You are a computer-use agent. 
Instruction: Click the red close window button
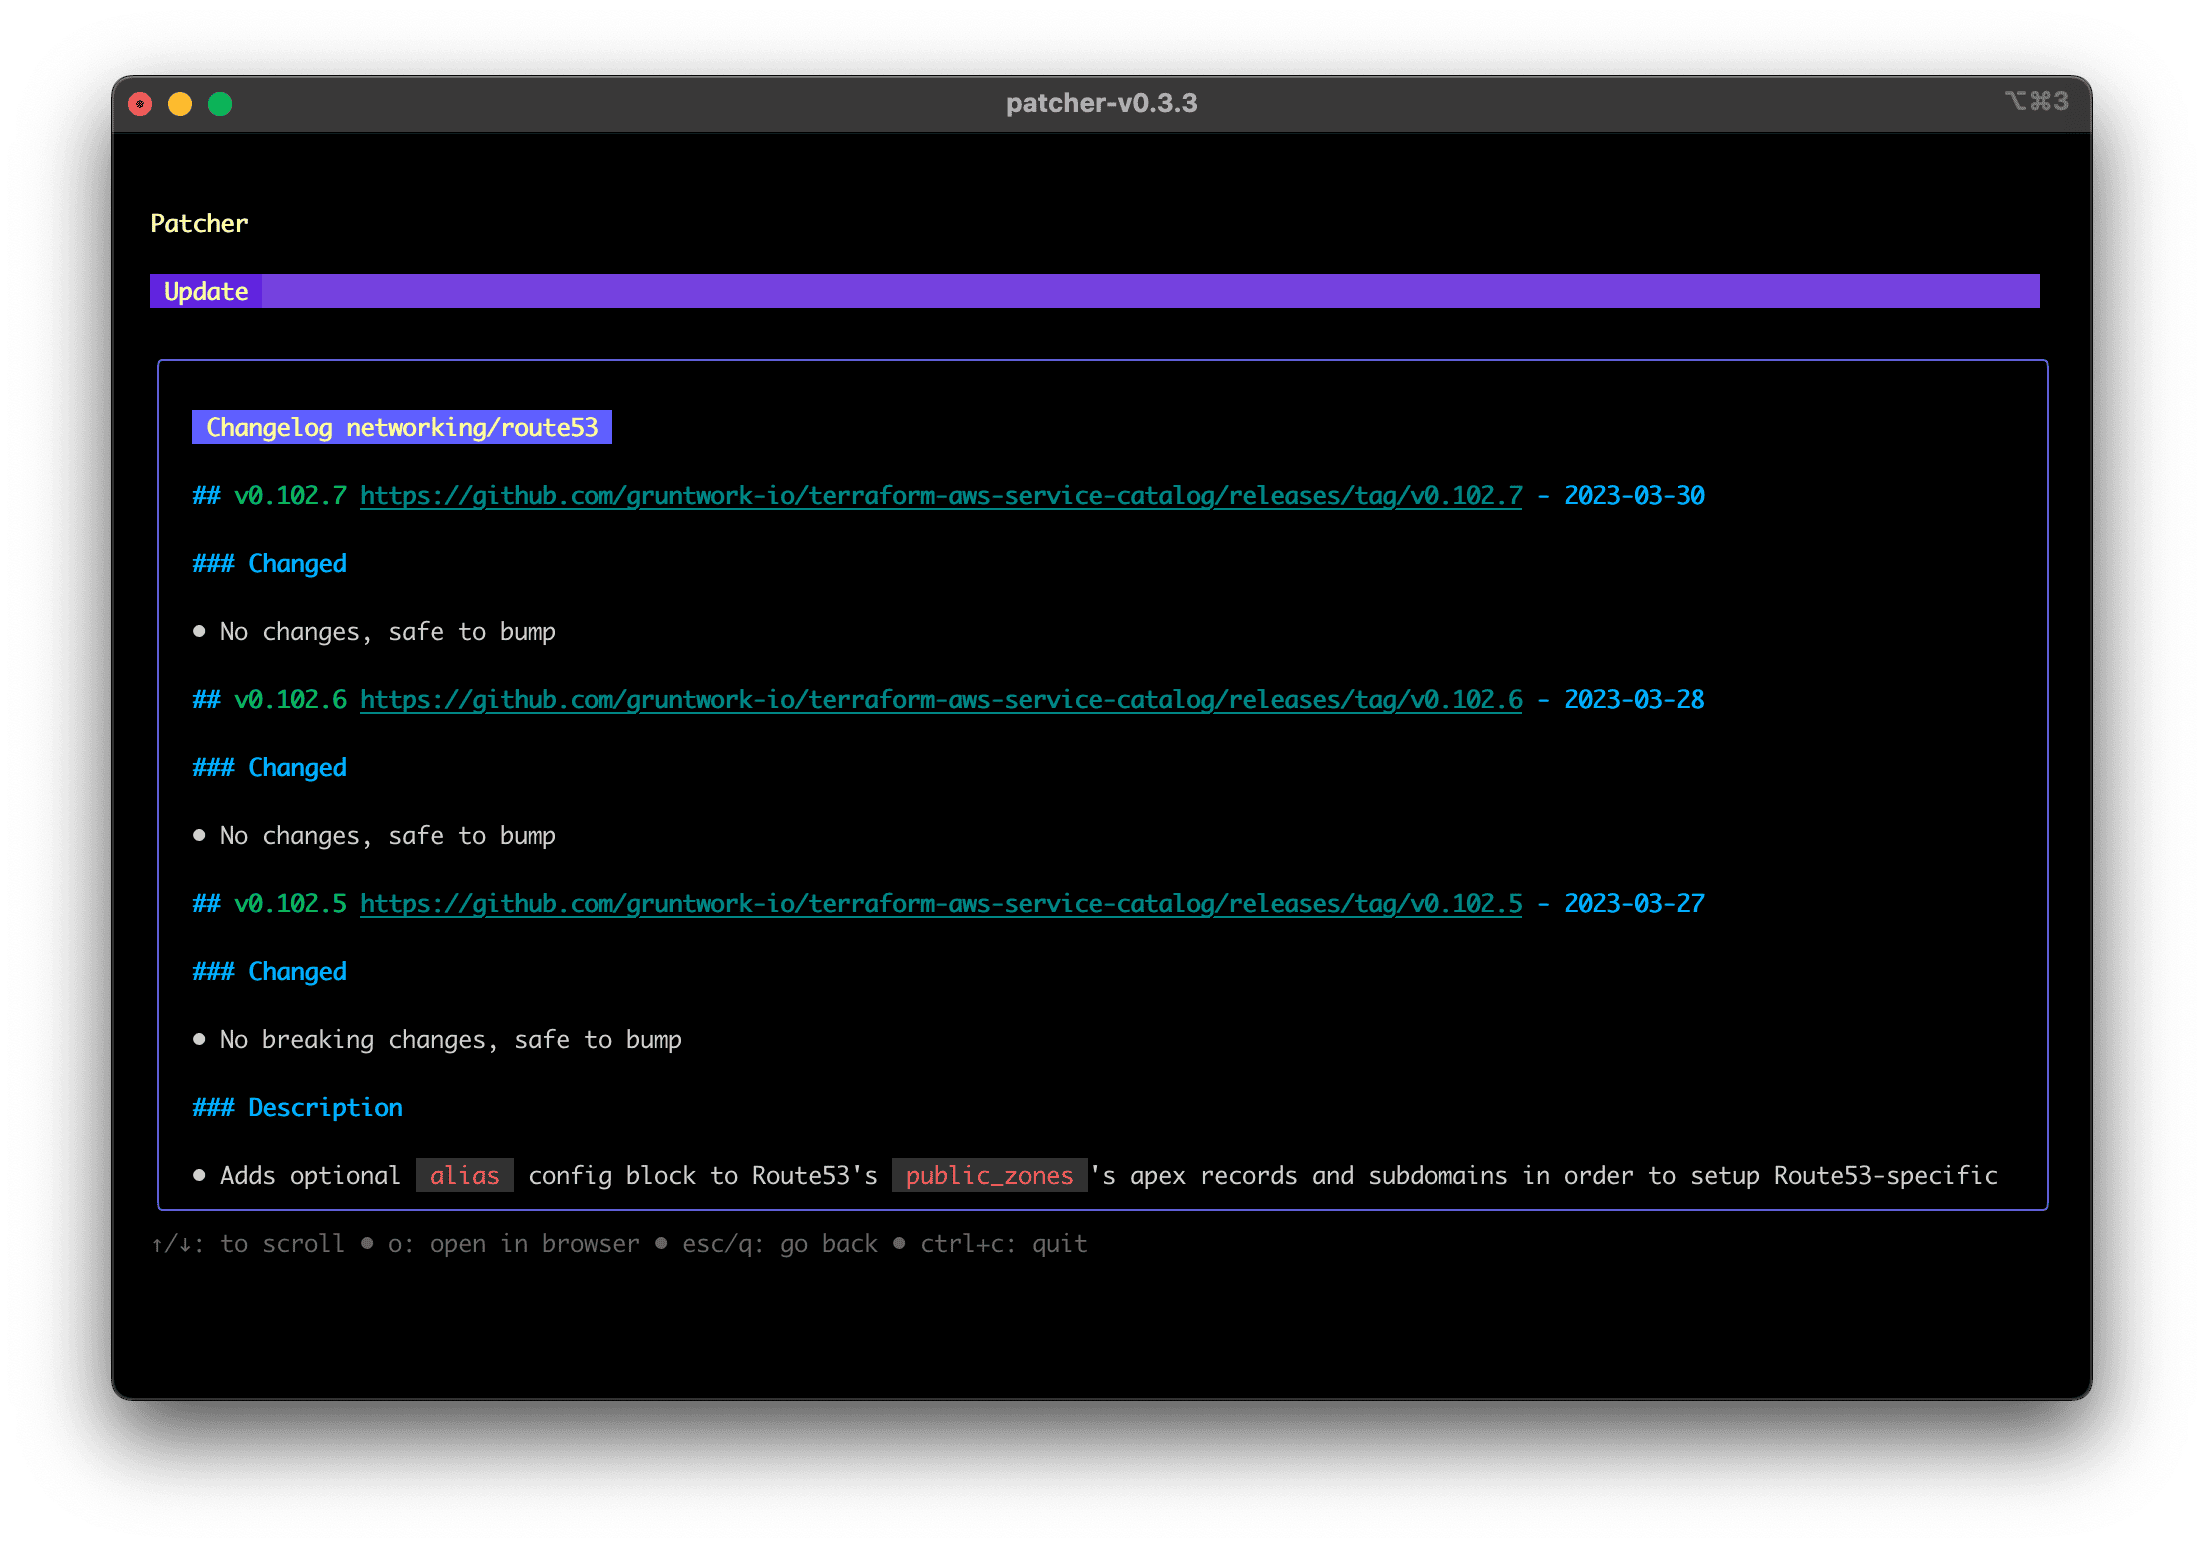[x=141, y=104]
